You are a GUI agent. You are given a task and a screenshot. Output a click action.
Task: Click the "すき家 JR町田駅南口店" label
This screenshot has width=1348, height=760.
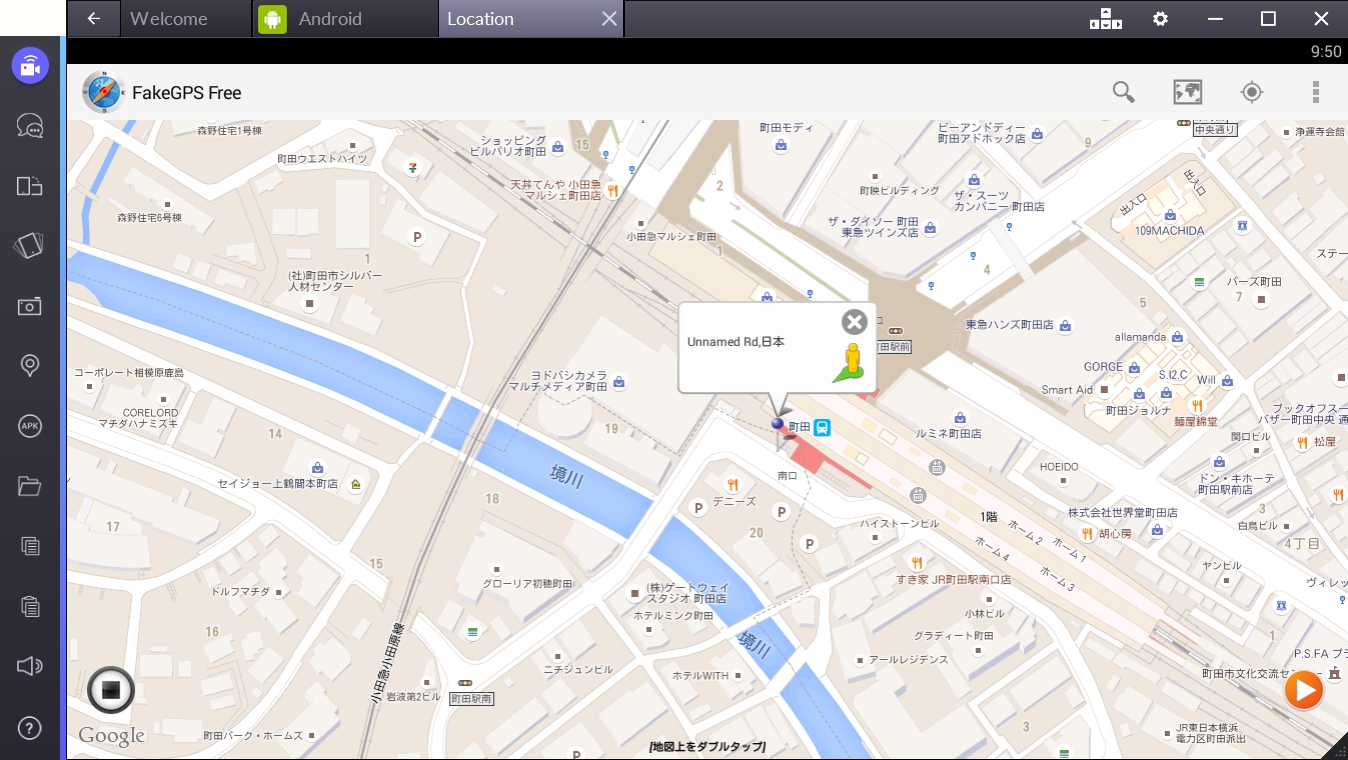click(954, 580)
